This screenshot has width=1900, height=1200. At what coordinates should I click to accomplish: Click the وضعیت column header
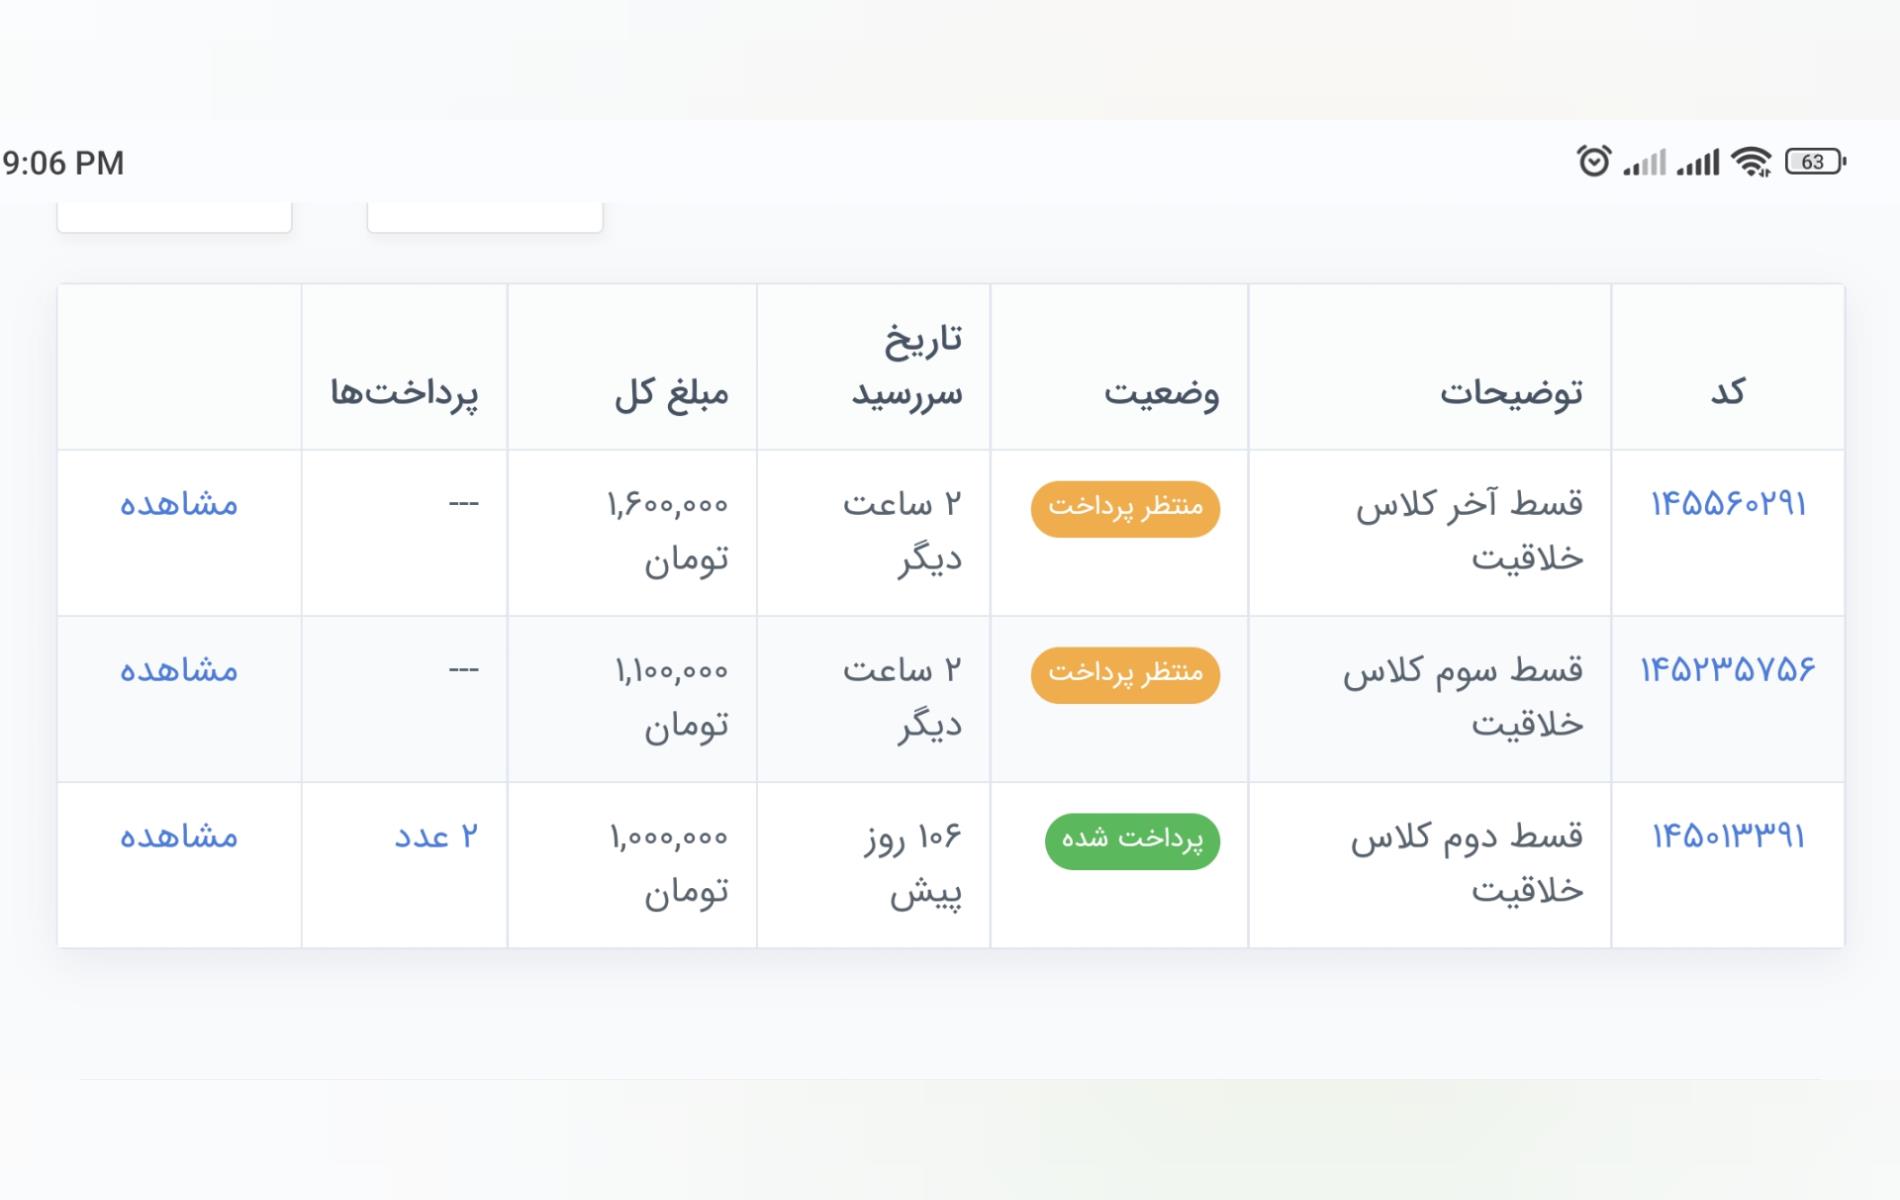[x=1161, y=392]
